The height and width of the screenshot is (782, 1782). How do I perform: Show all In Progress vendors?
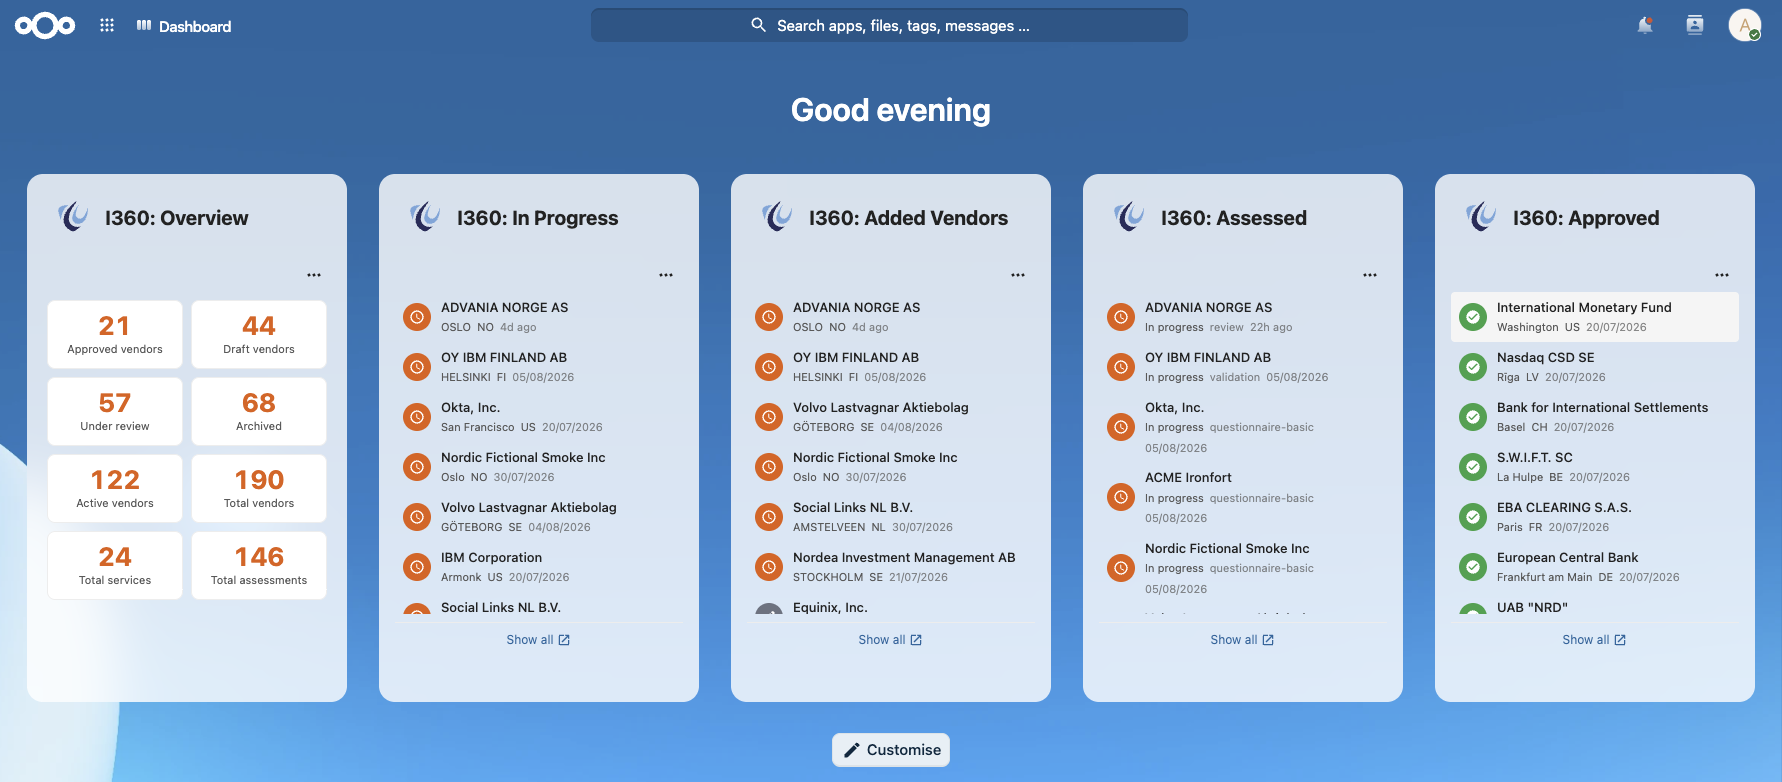point(538,640)
